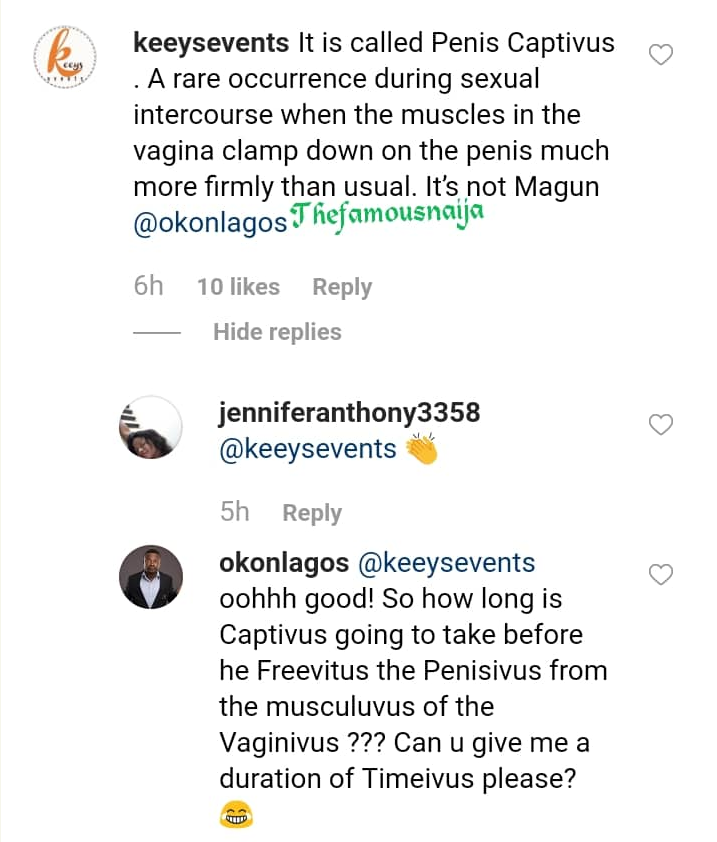Collapse thread with Hide replies
This screenshot has width=717, height=842.
pyautogui.click(x=277, y=332)
